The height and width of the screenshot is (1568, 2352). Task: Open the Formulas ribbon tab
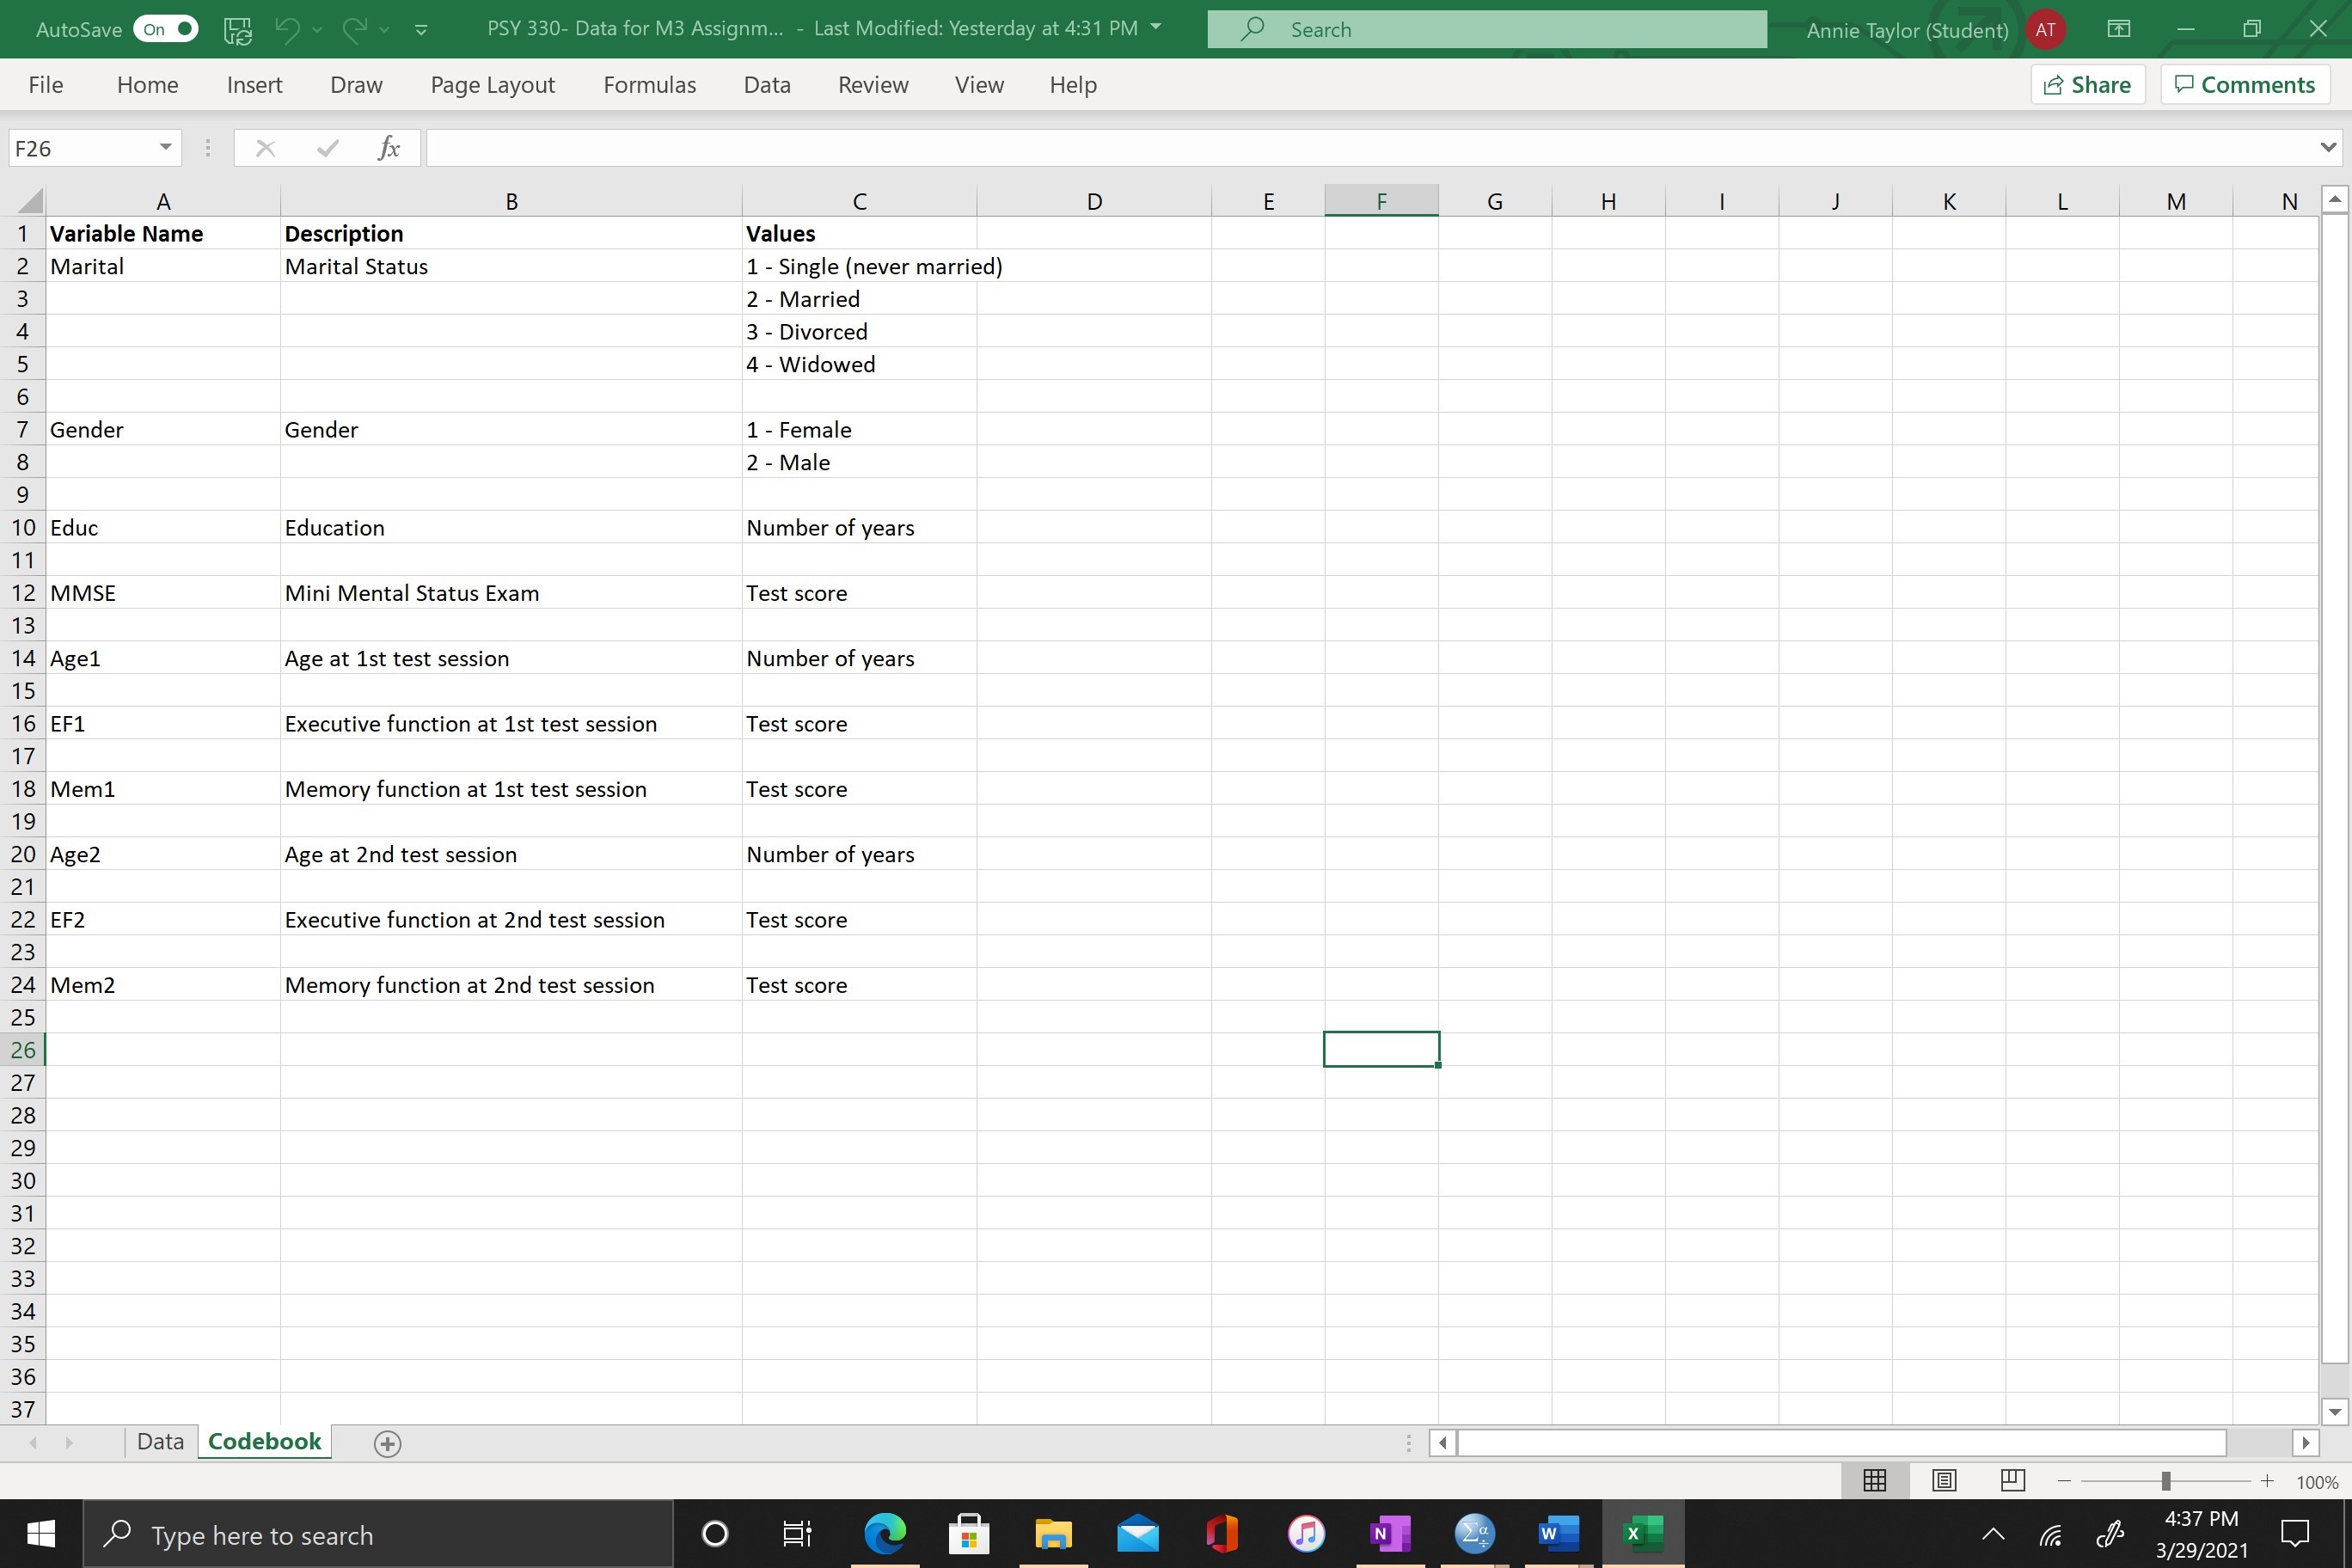[649, 84]
